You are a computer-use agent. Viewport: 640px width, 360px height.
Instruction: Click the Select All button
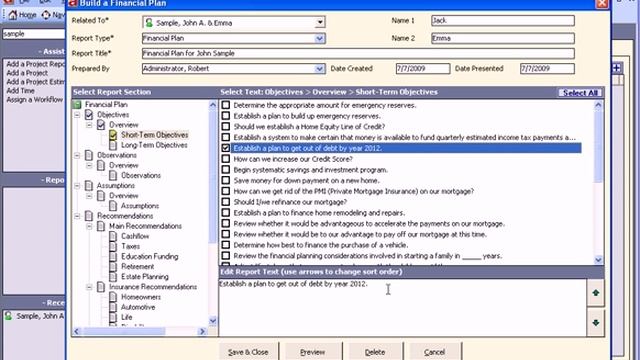click(x=580, y=93)
